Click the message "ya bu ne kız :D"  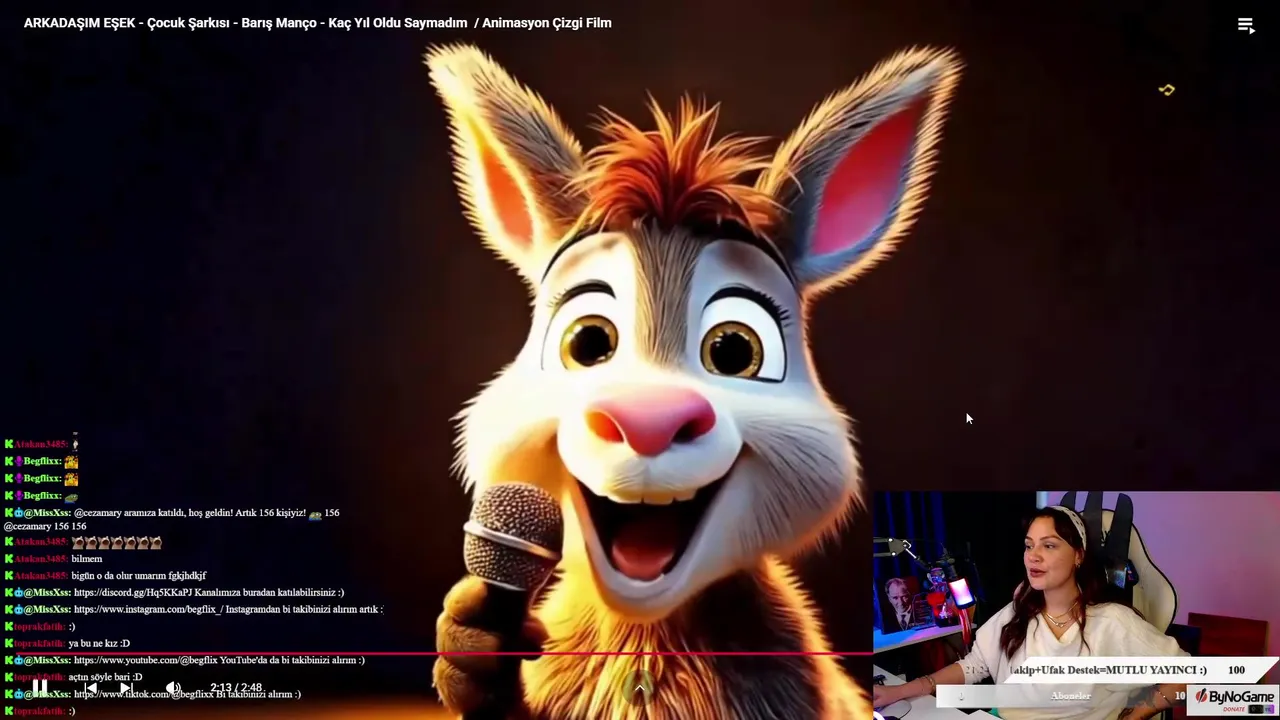[99, 643]
